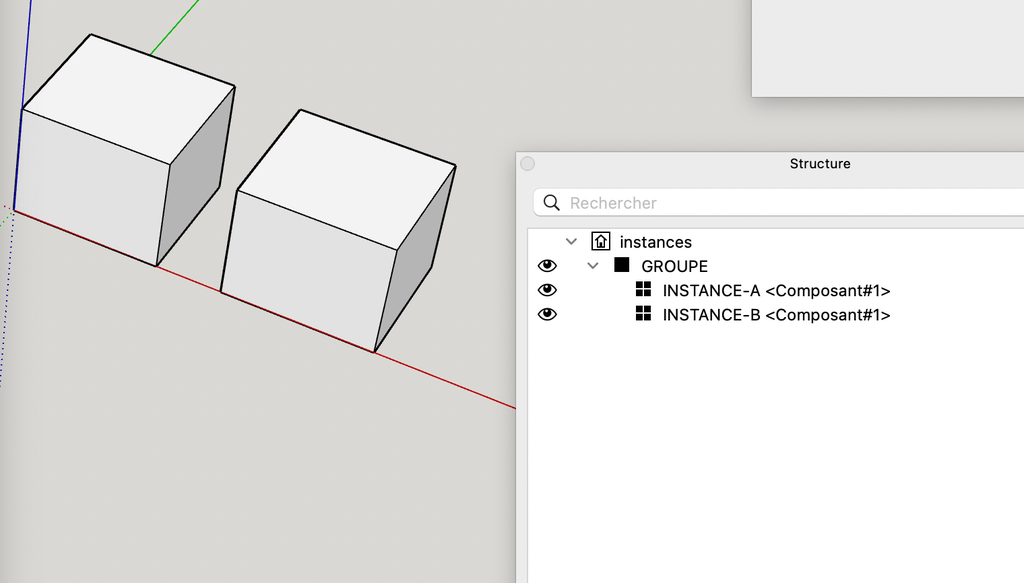Click the magnifier search icon
The image size is (1024, 583).
click(x=552, y=202)
